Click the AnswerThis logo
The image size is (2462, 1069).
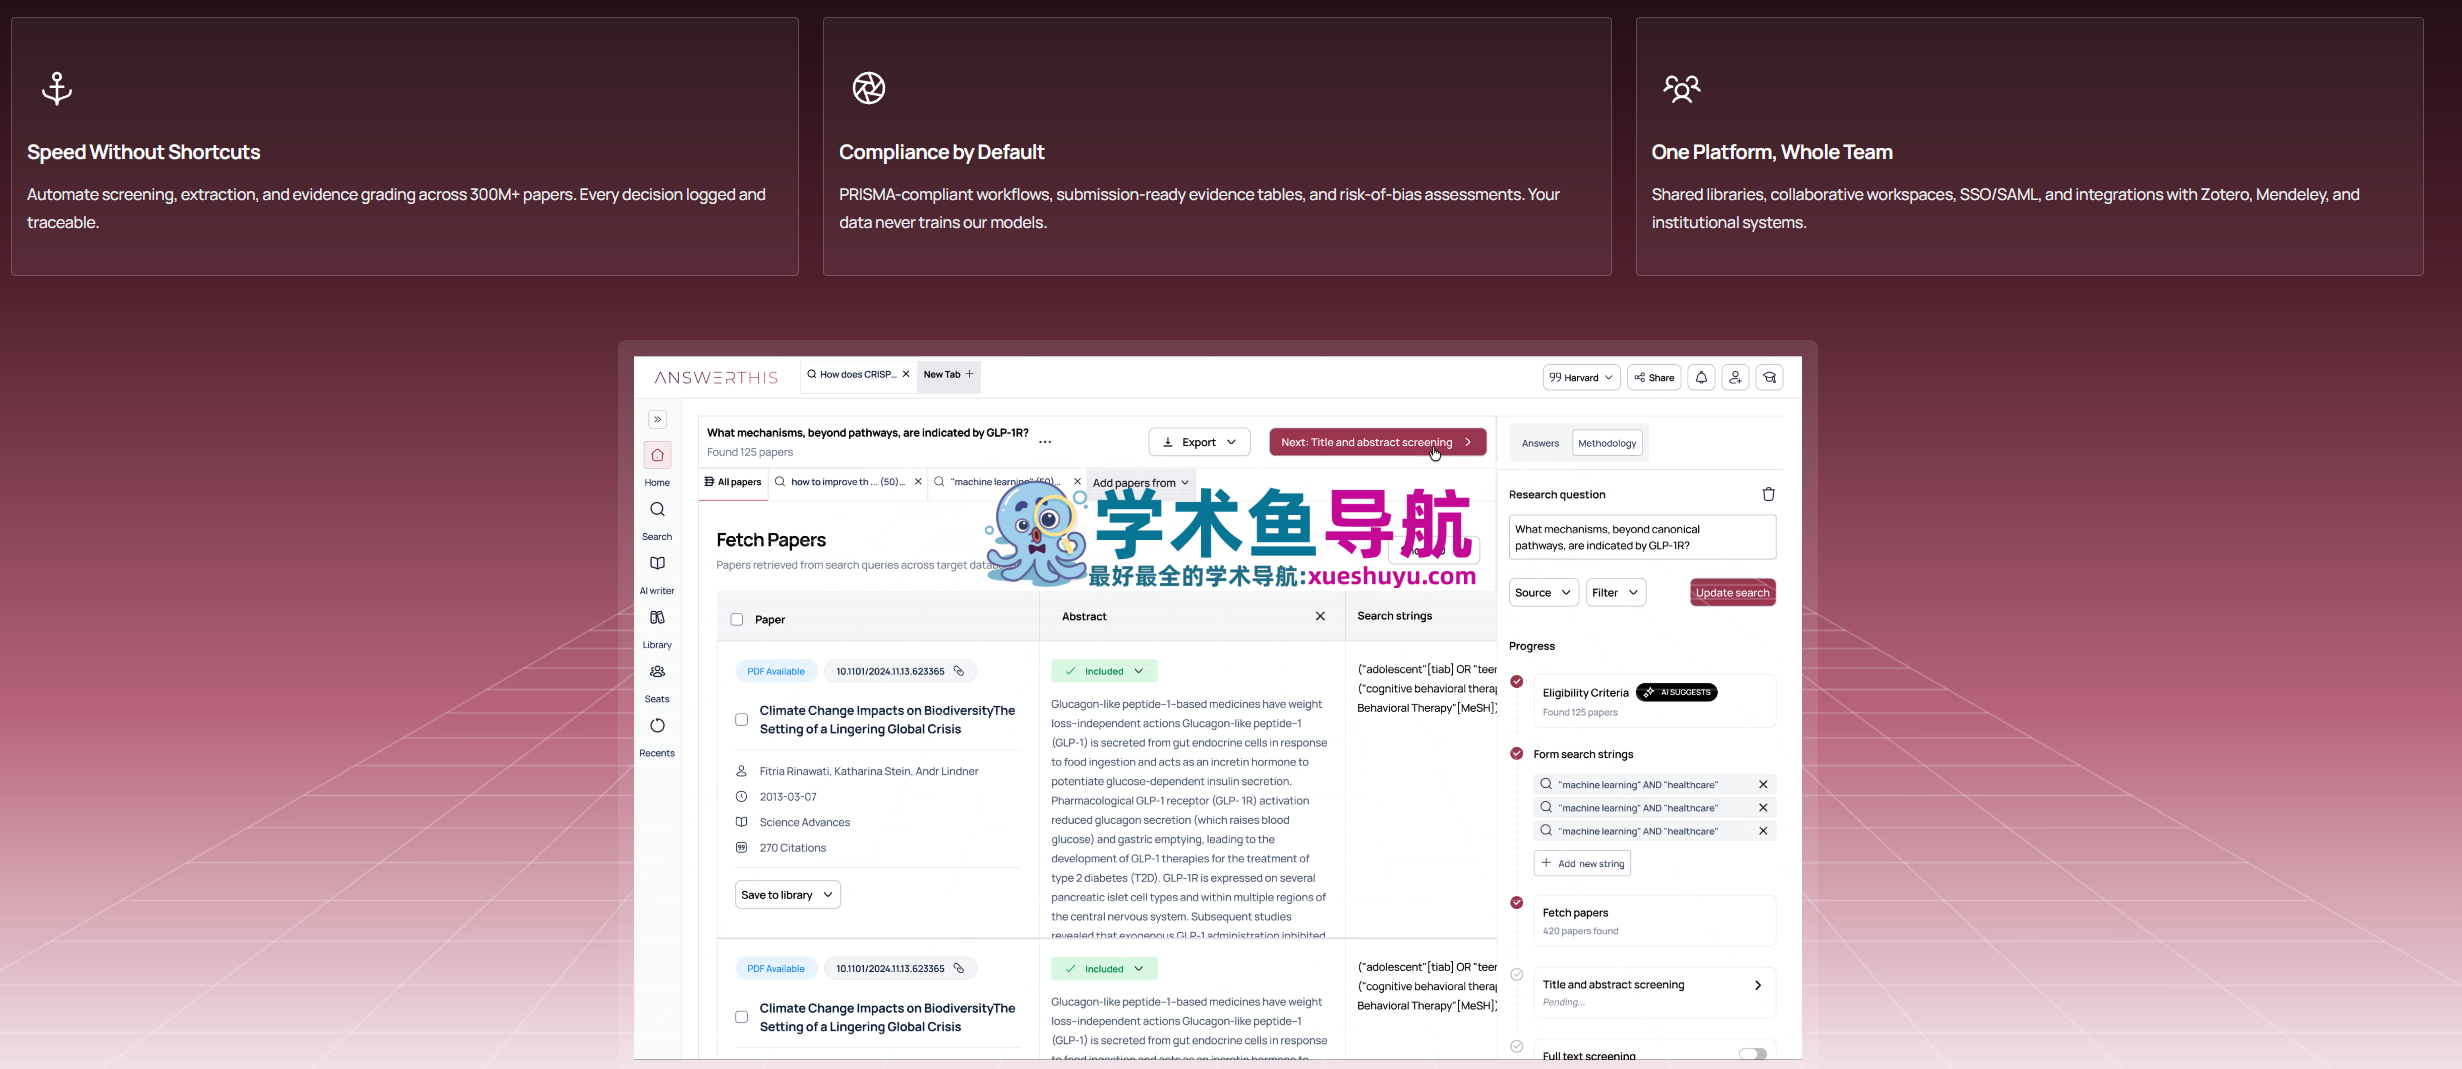(716, 377)
